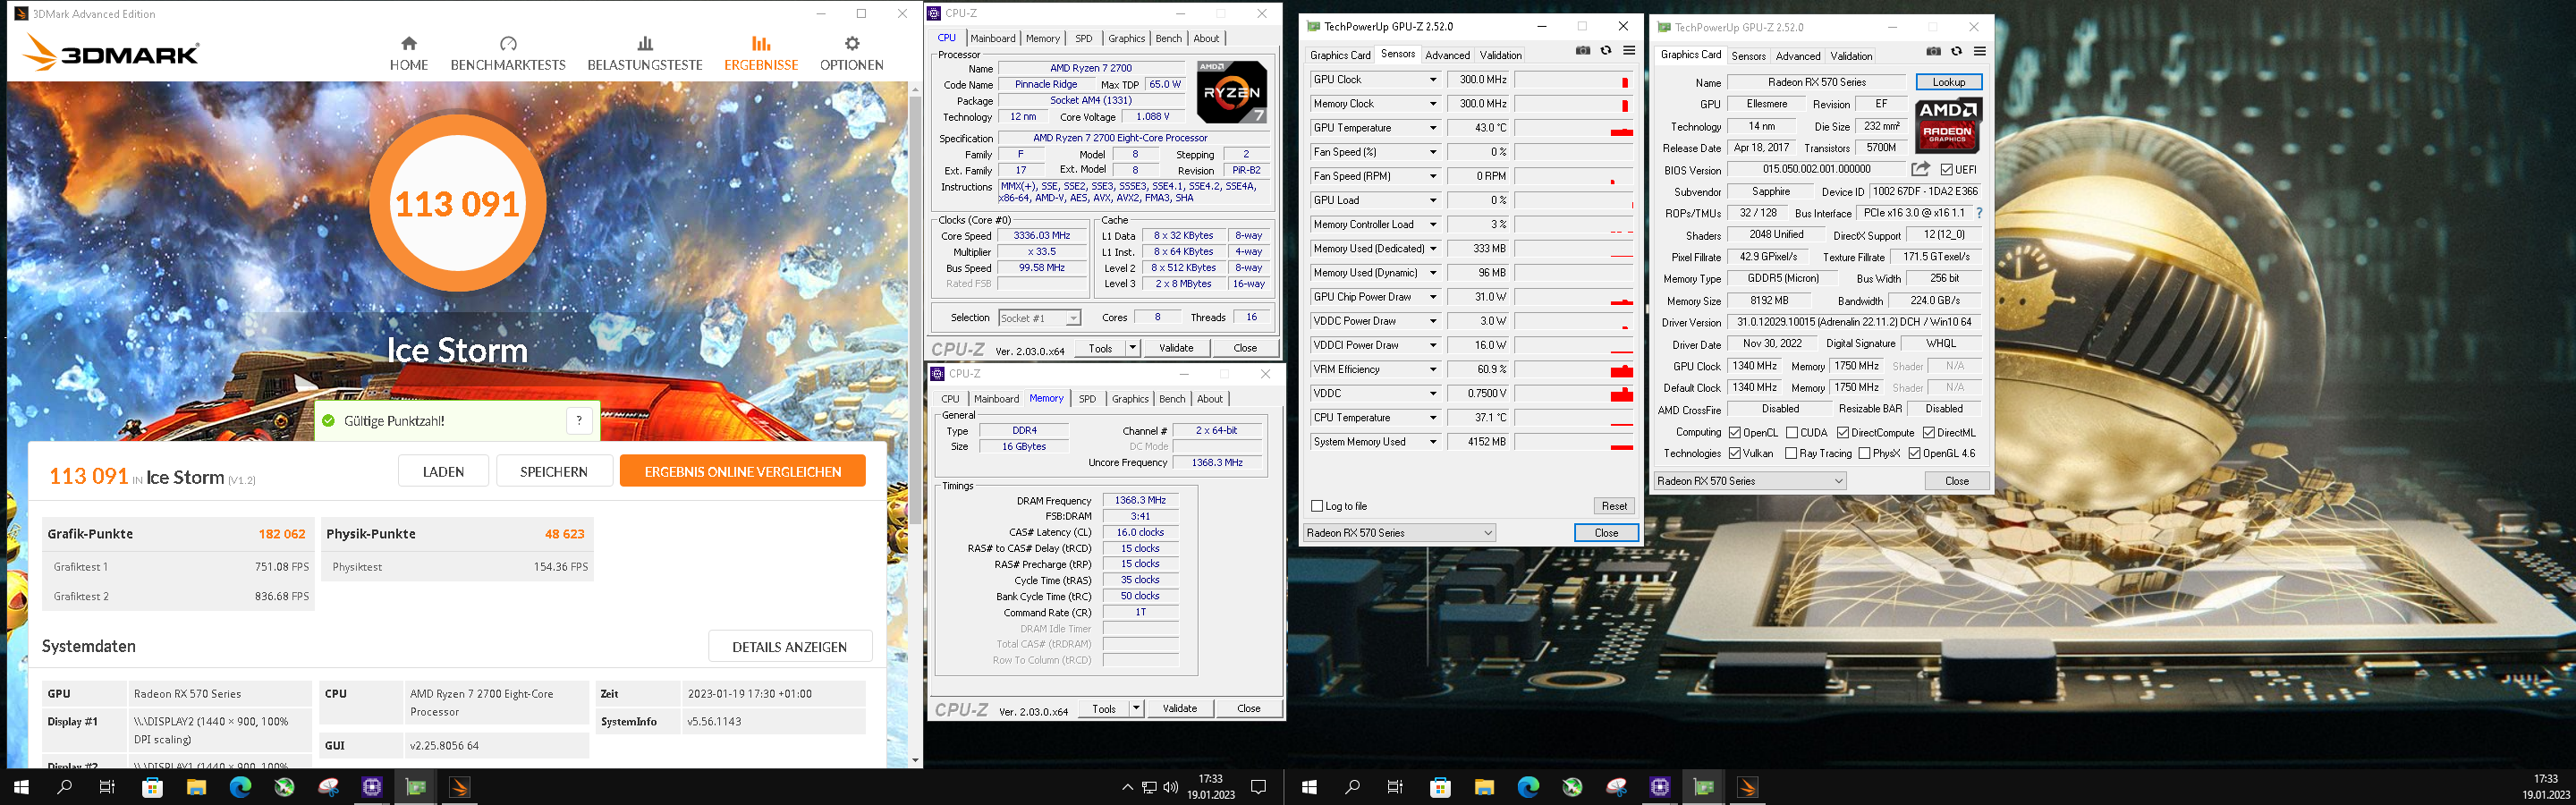This screenshot has height=805, width=2576.
Task: Take screenshot via camera icon in GPU-Z Sensors window
Action: pyautogui.click(x=1583, y=51)
